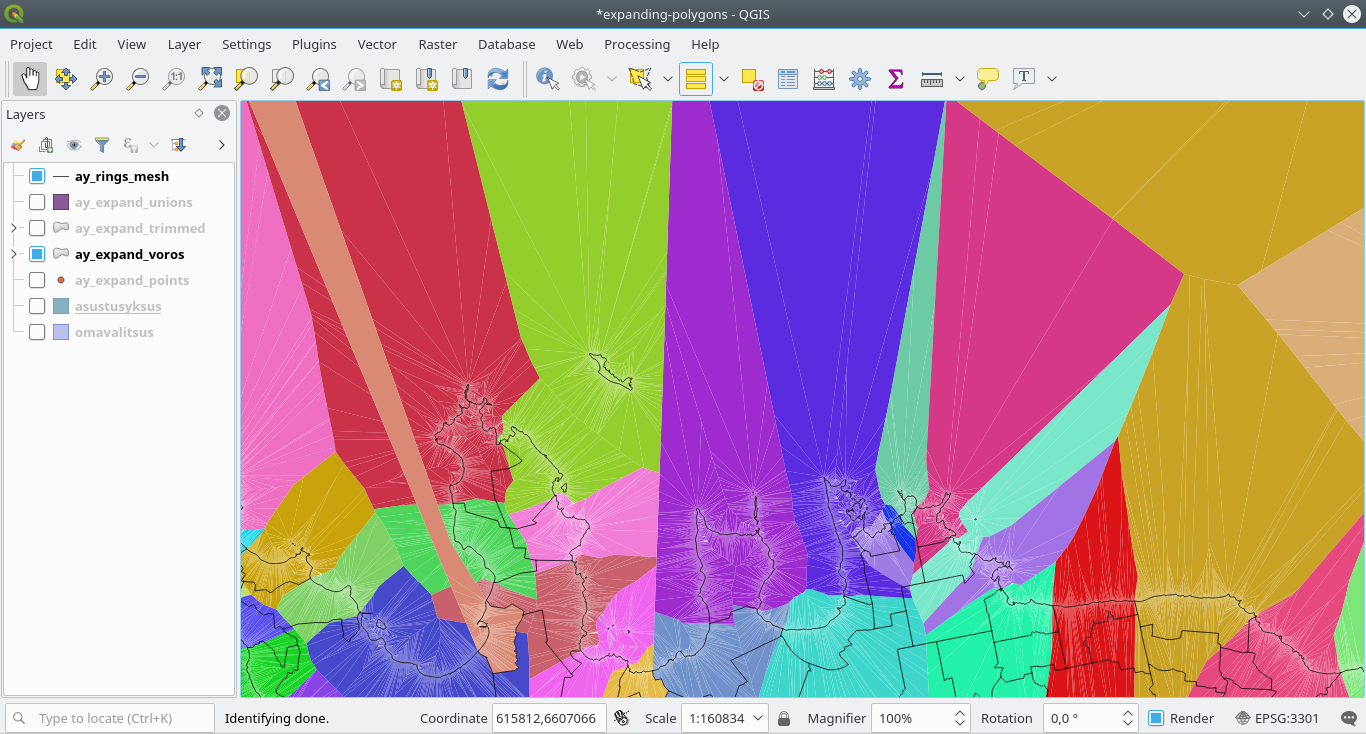The height and width of the screenshot is (734, 1366).
Task: Click the Zoom Full extent icon
Action: click(210, 79)
